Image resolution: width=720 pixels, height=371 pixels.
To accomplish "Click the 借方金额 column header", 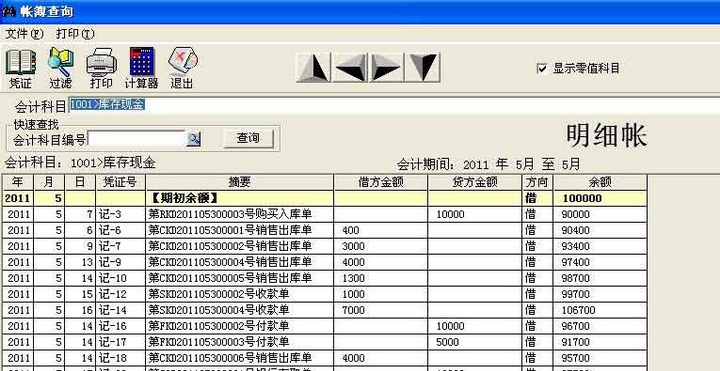I will (381, 182).
